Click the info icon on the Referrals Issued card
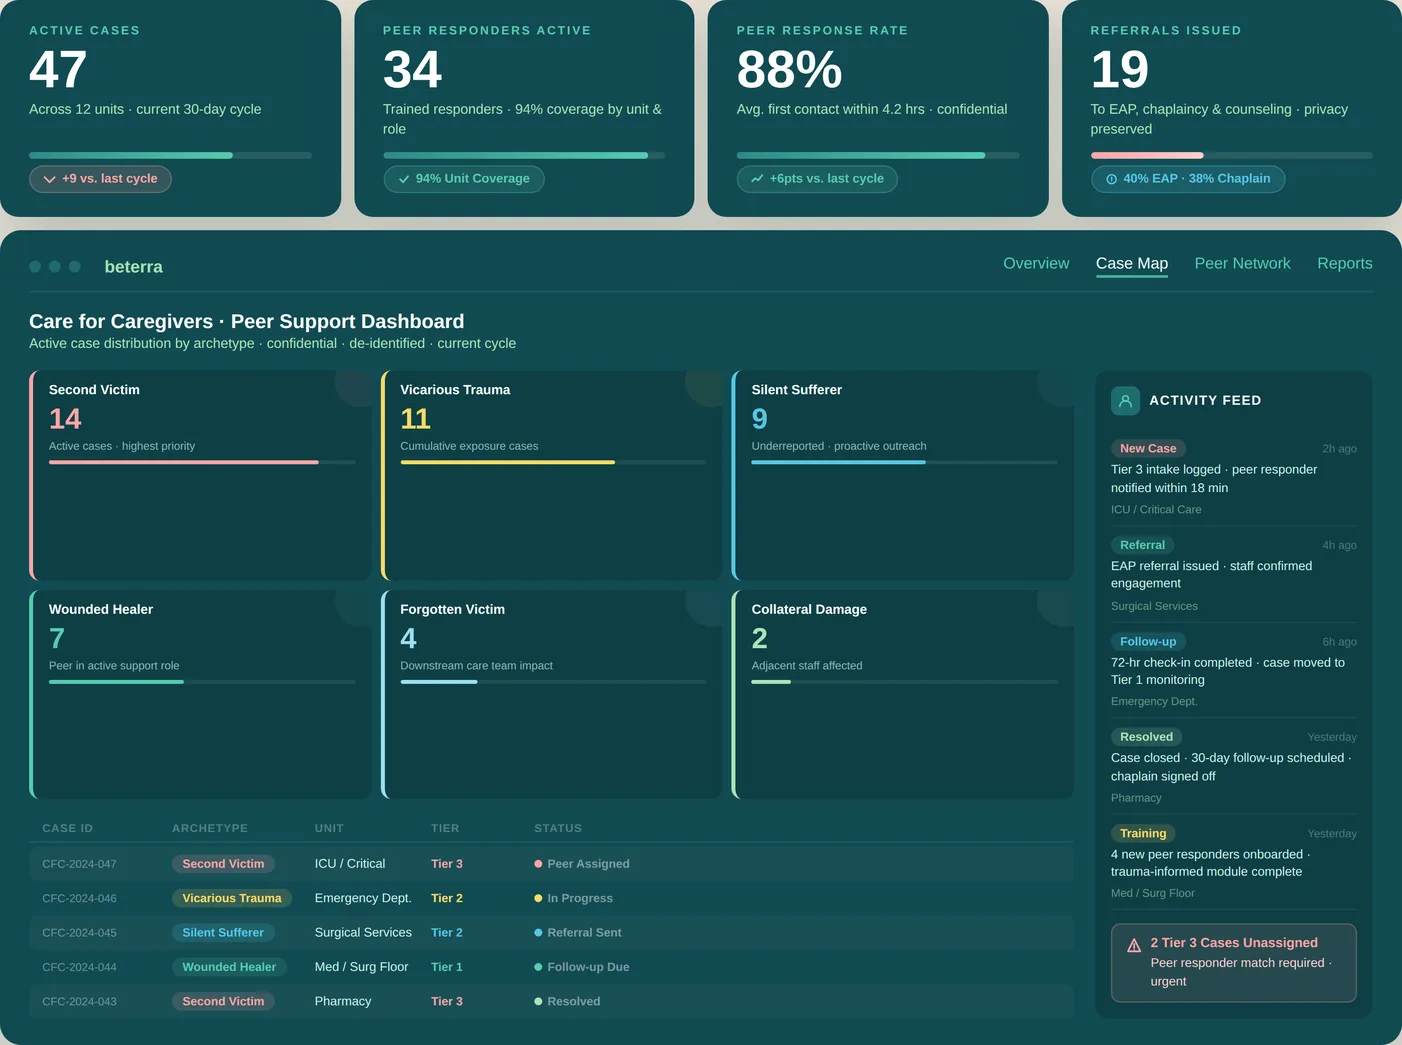Viewport: 1402px width, 1045px height. tap(1111, 179)
